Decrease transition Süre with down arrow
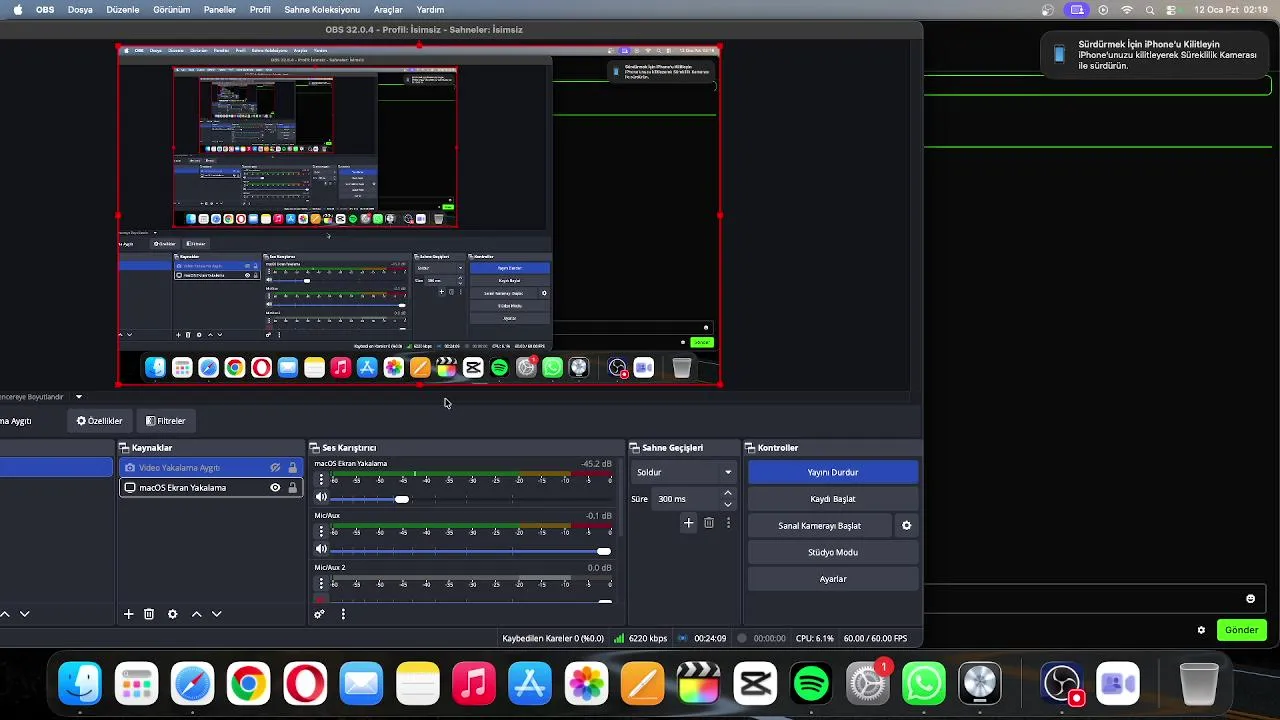This screenshot has width=1280, height=720. coord(728,504)
